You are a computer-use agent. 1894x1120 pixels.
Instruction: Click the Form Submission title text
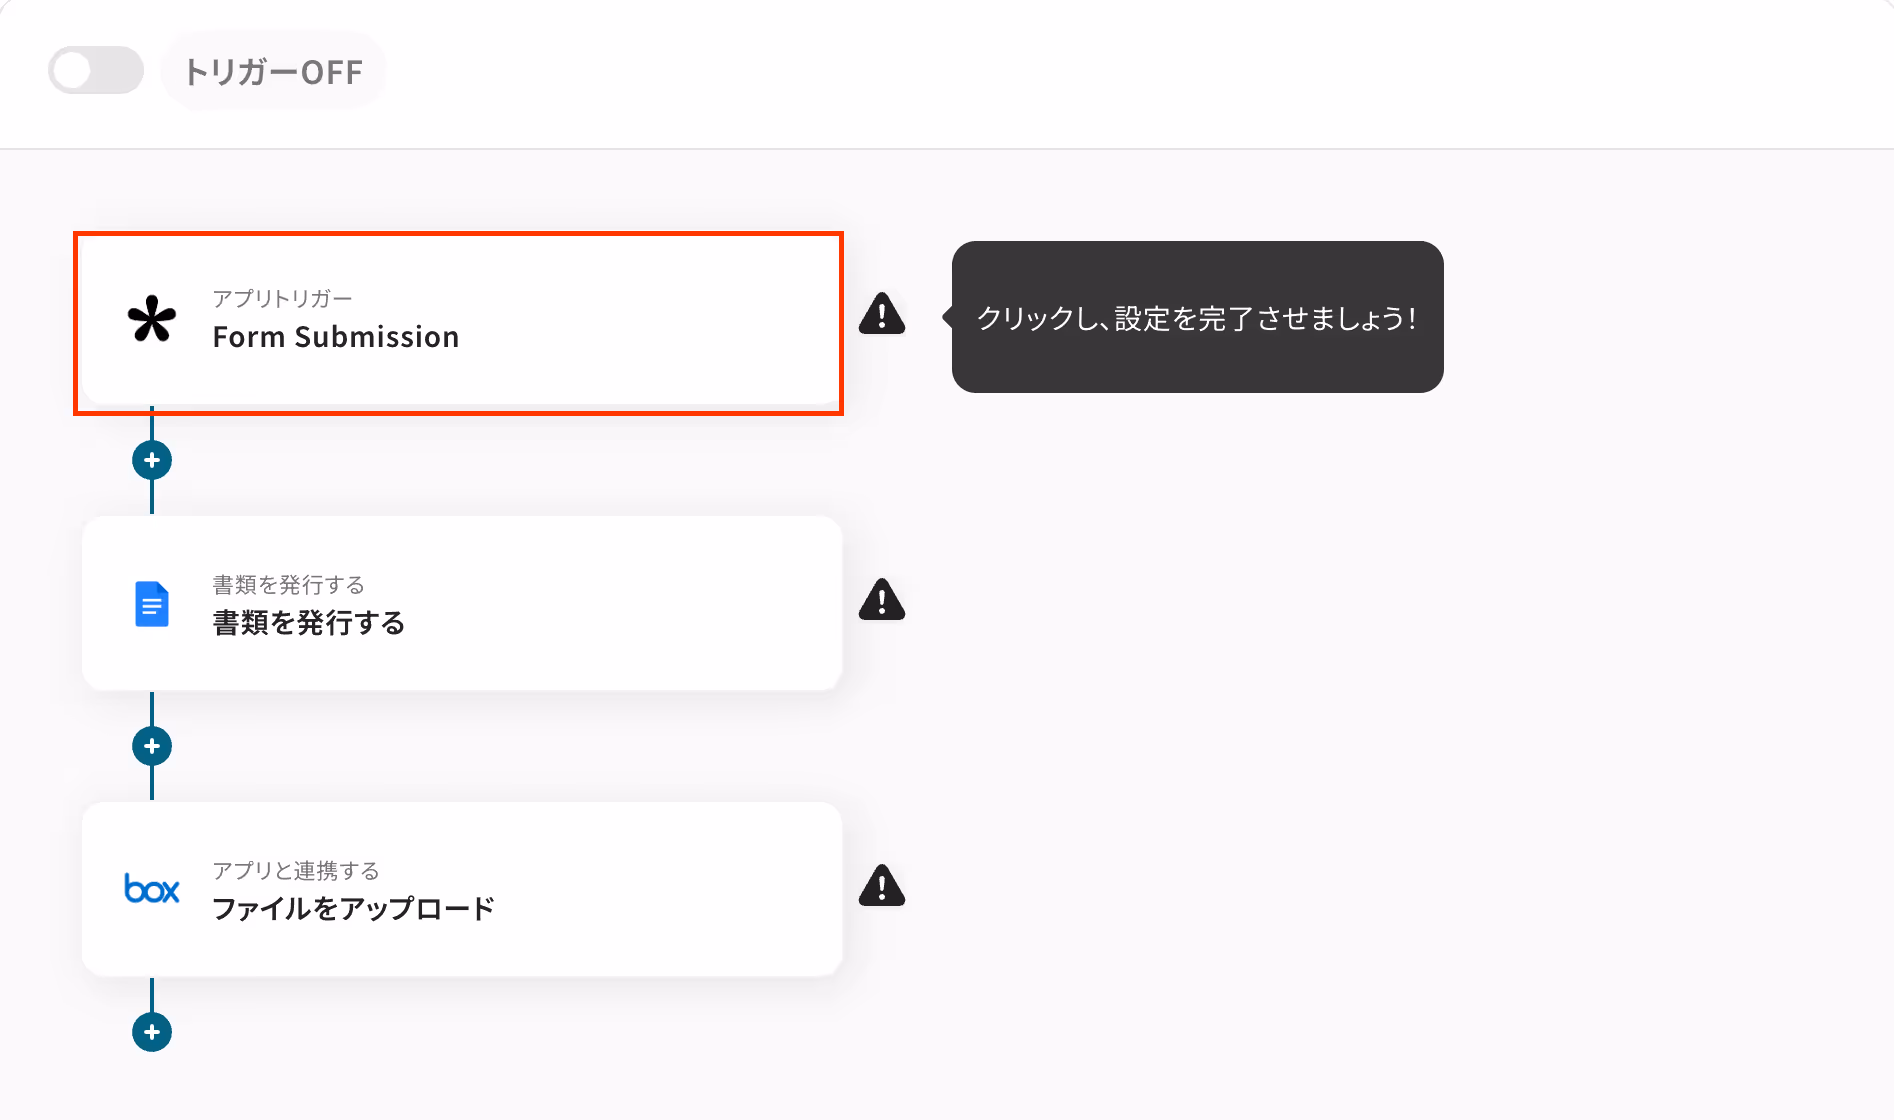[x=336, y=337]
